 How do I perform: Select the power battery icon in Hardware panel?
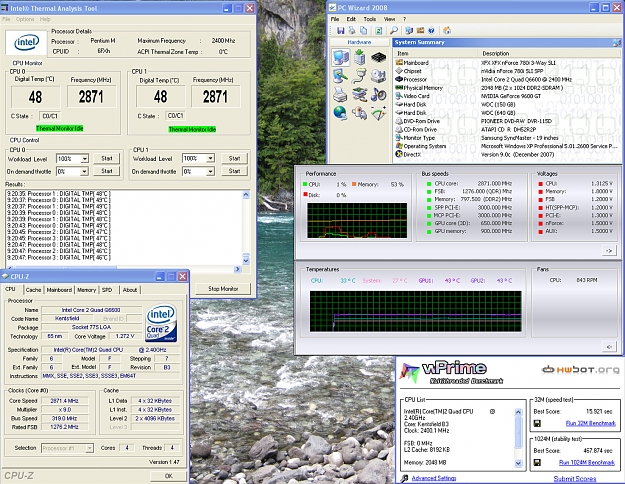coord(359,113)
